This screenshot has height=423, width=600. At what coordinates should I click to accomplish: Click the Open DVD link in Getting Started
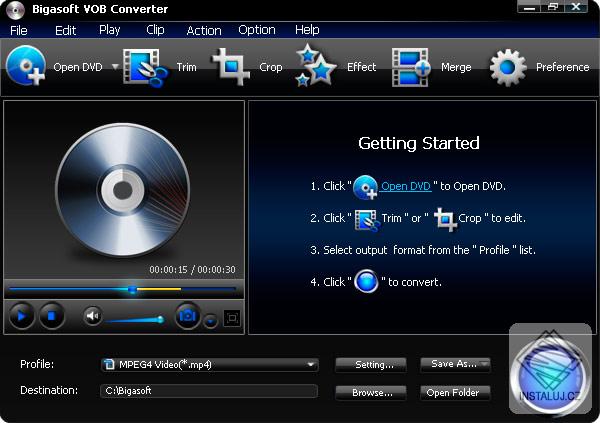(406, 186)
